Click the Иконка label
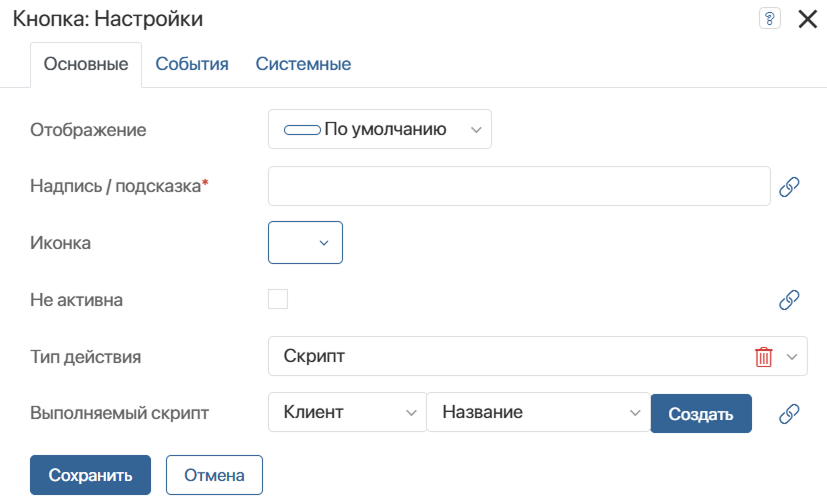 [60, 243]
